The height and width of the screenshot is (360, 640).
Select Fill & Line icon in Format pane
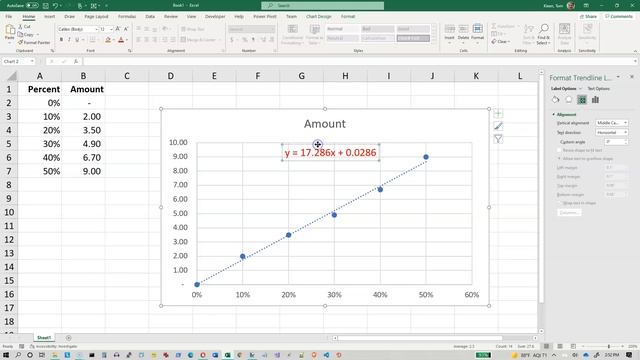tap(555, 100)
